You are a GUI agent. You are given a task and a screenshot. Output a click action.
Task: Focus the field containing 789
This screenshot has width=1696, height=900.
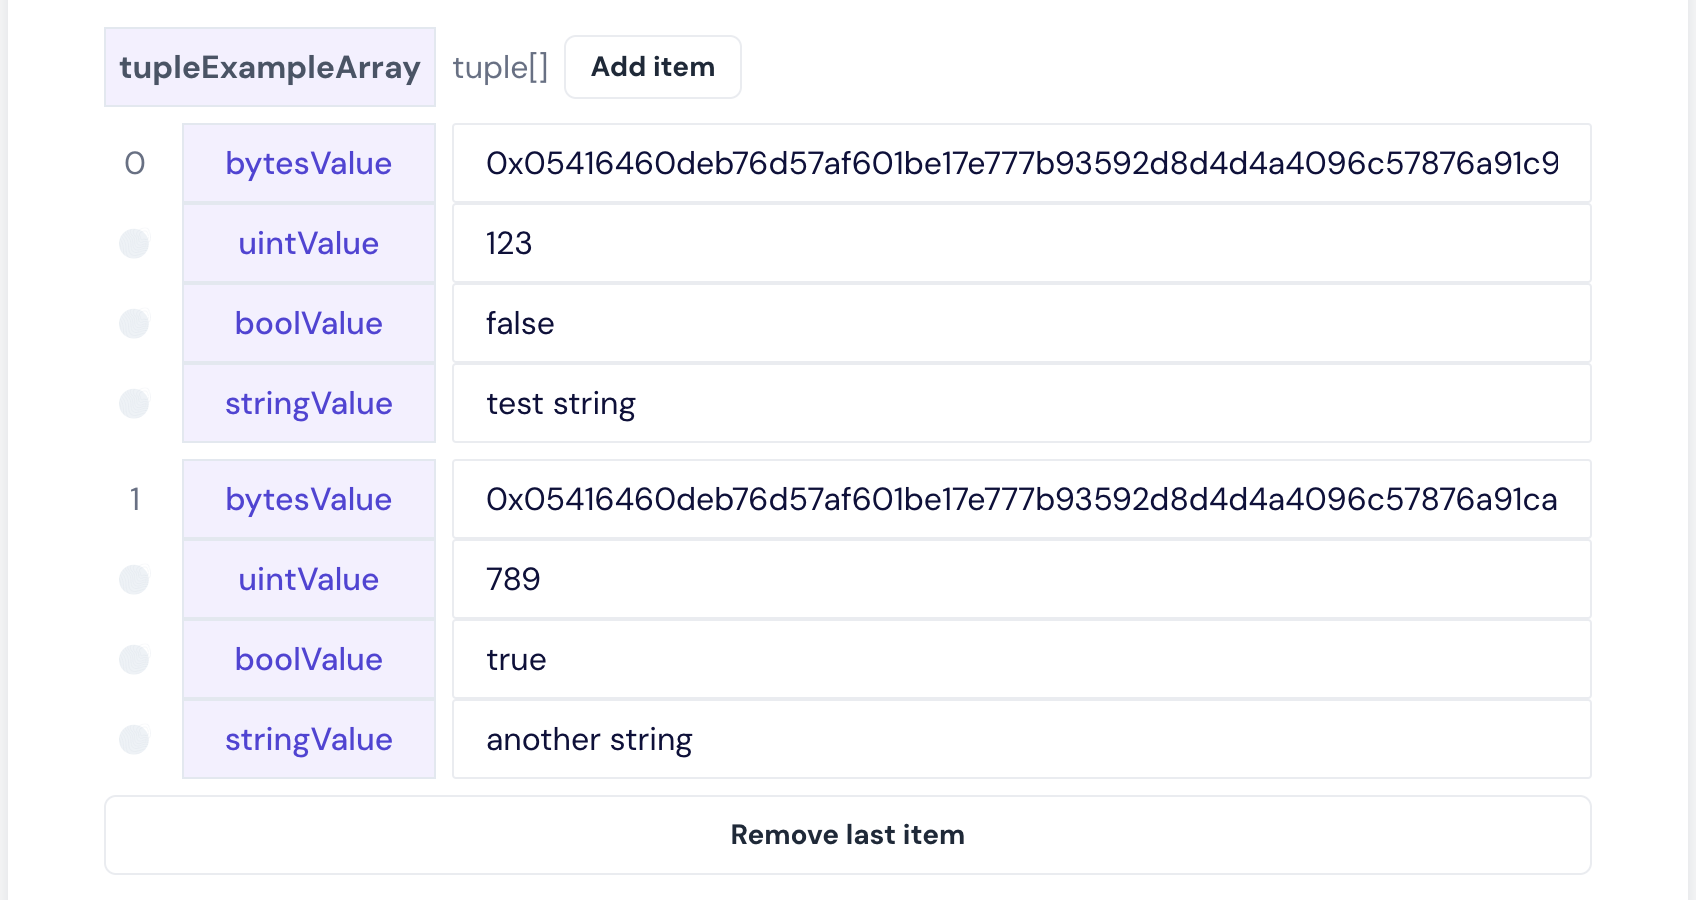[x=1022, y=579]
